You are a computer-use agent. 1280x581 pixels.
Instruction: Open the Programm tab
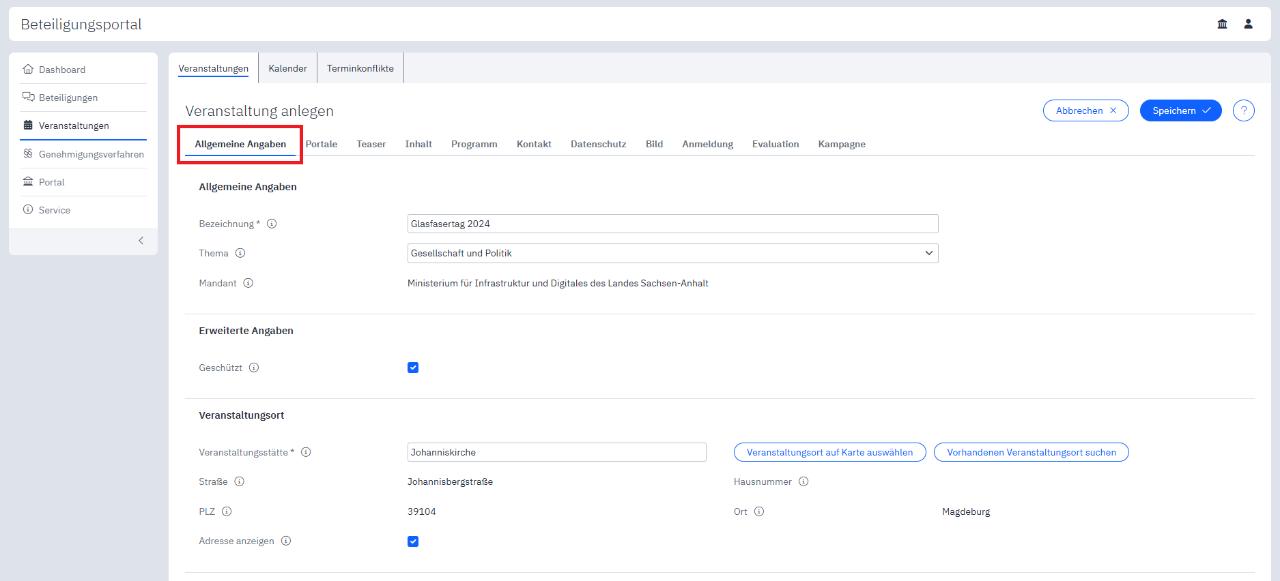point(474,144)
